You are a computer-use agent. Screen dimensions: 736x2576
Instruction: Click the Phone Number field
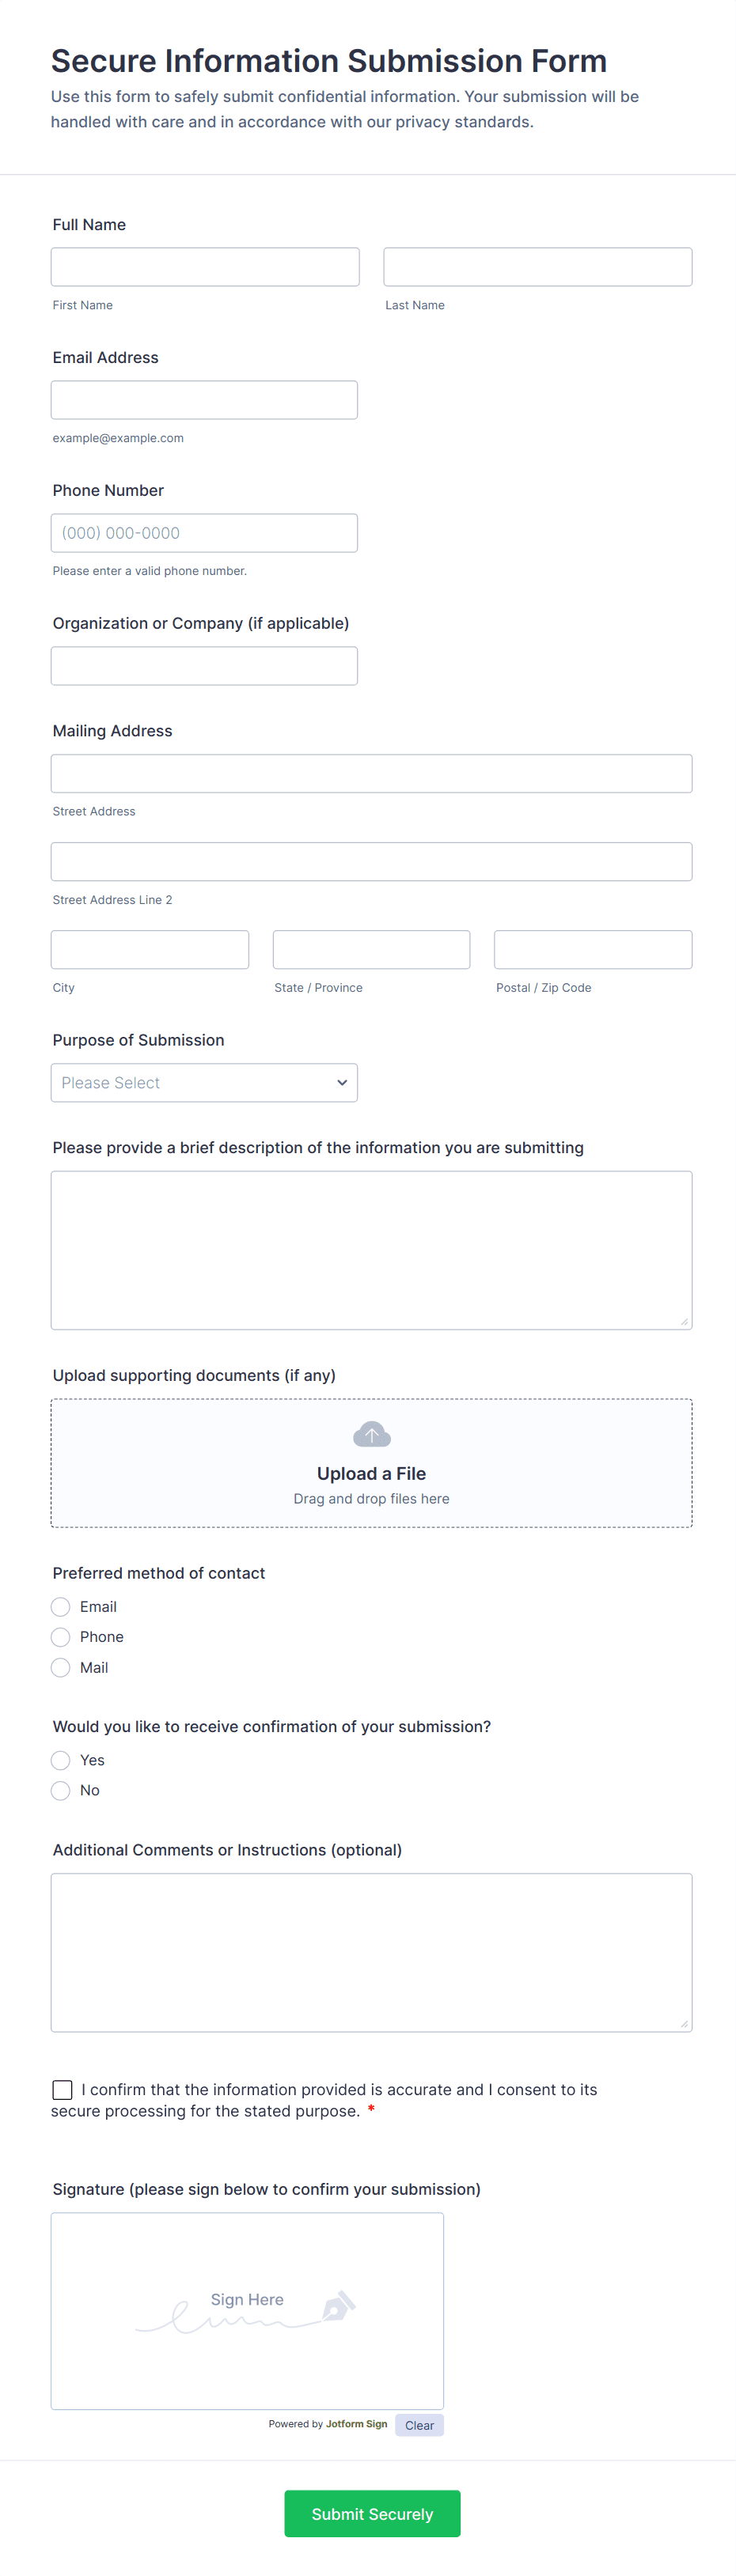tap(204, 533)
